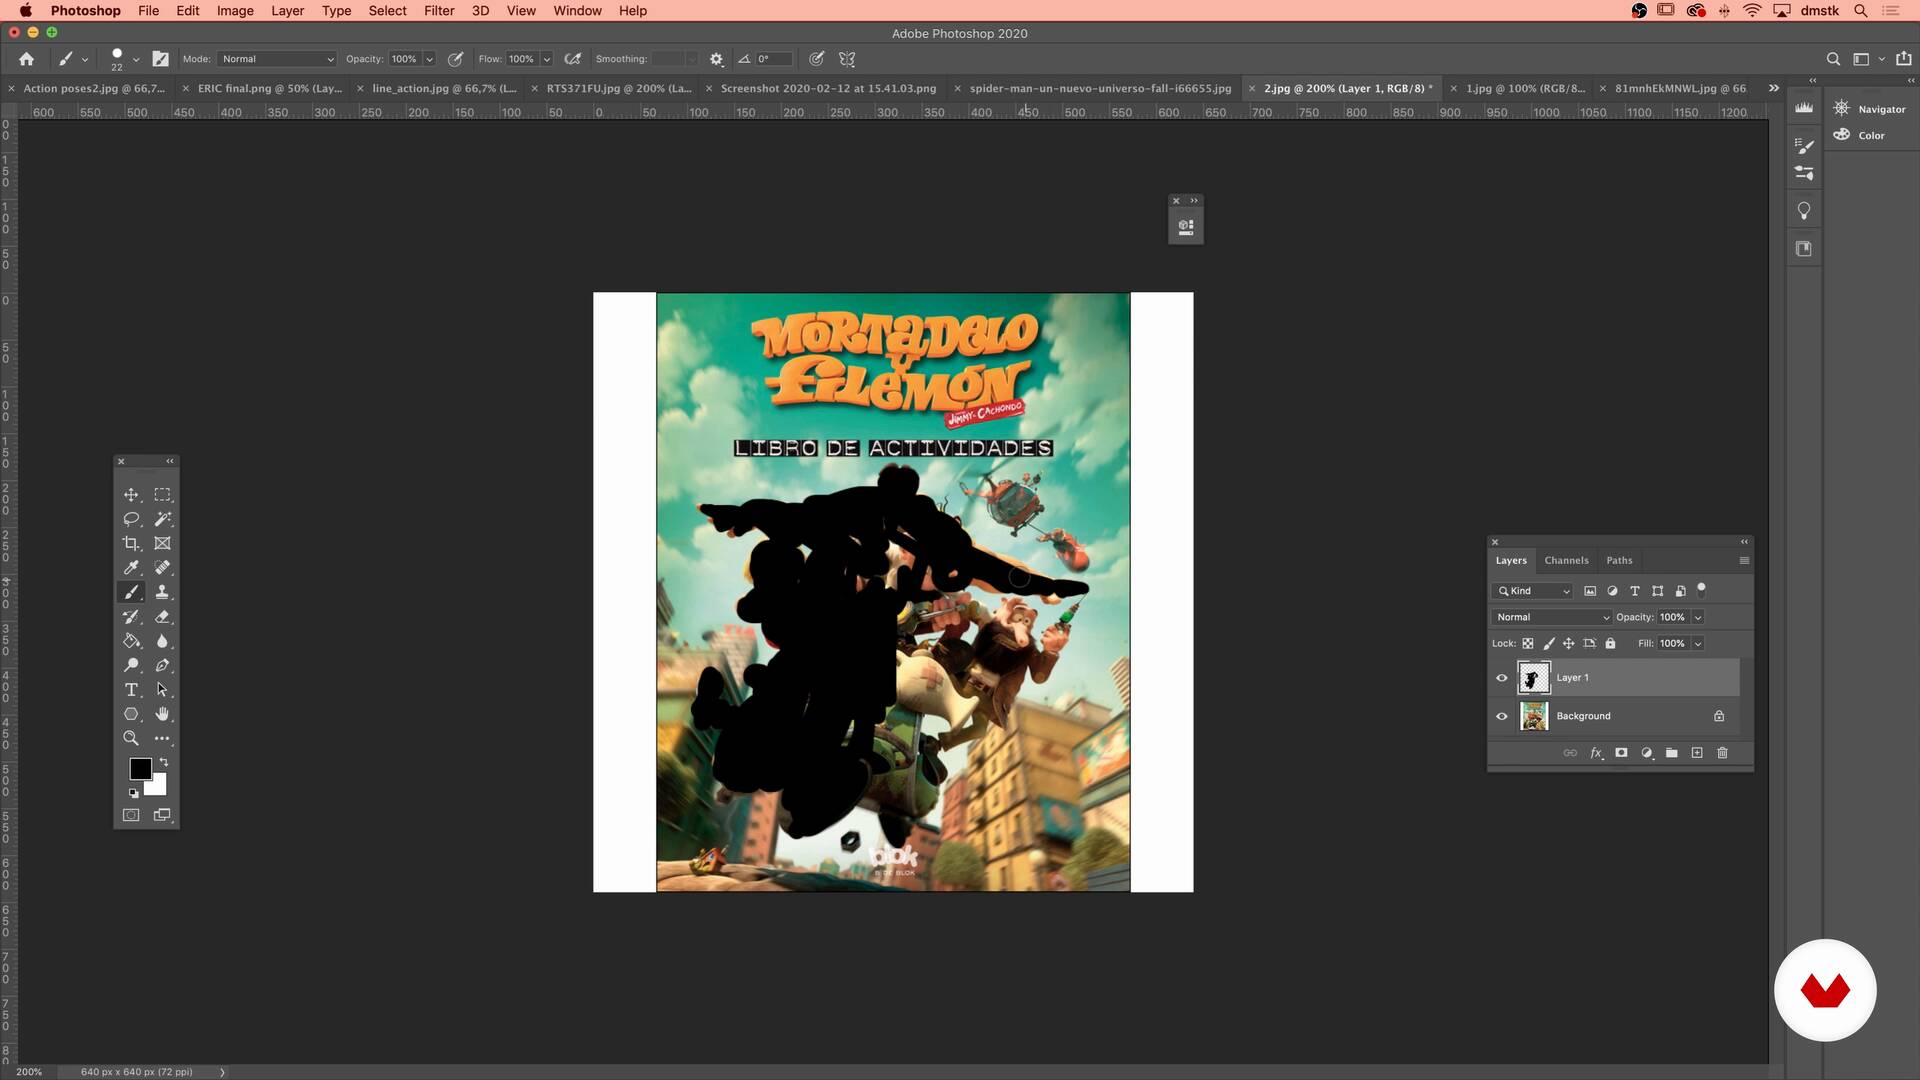Toggle pressure for opacity in options bar
1920x1080 pixels.
coord(455,59)
